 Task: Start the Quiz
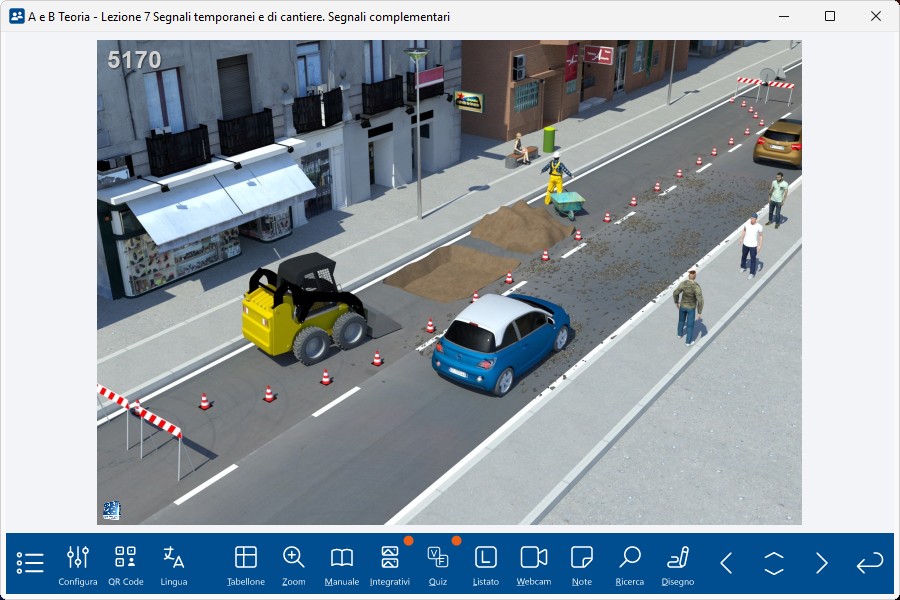click(x=437, y=564)
